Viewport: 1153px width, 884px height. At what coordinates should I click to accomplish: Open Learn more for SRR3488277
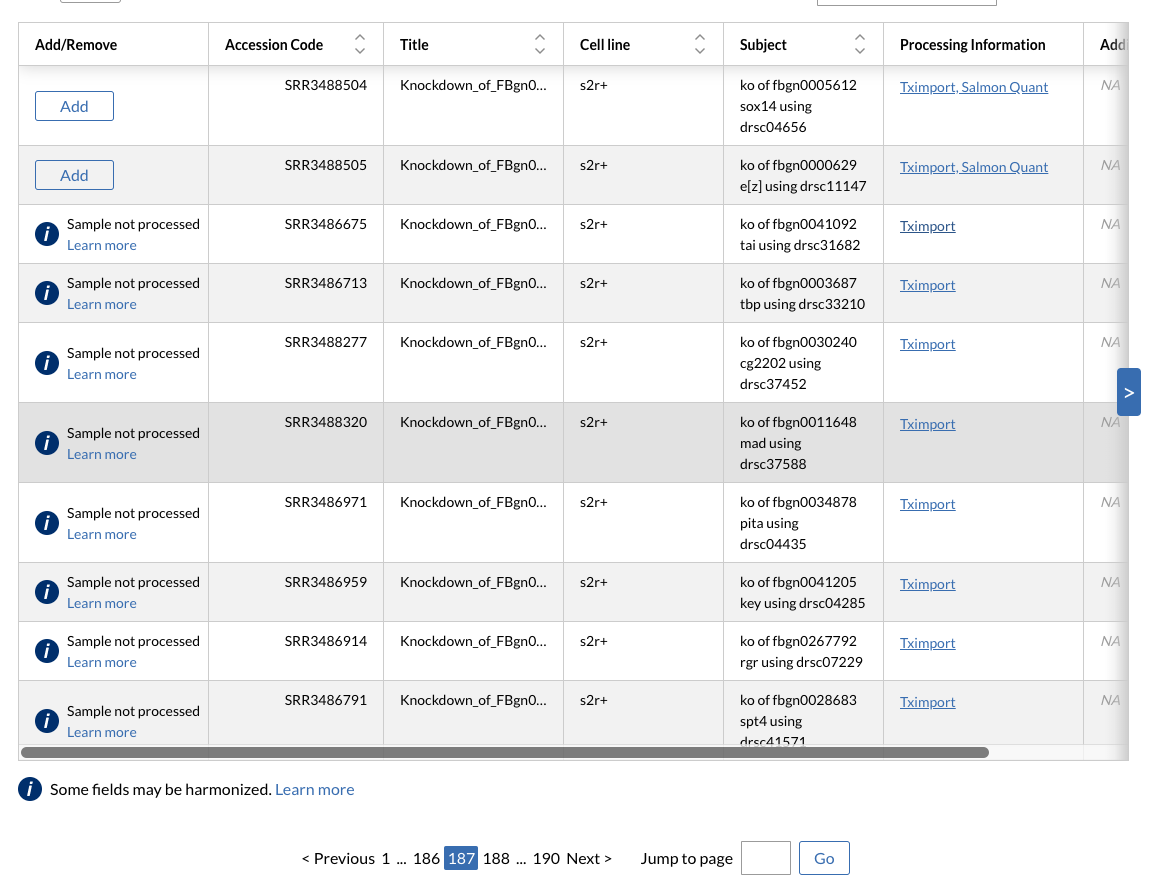point(101,374)
